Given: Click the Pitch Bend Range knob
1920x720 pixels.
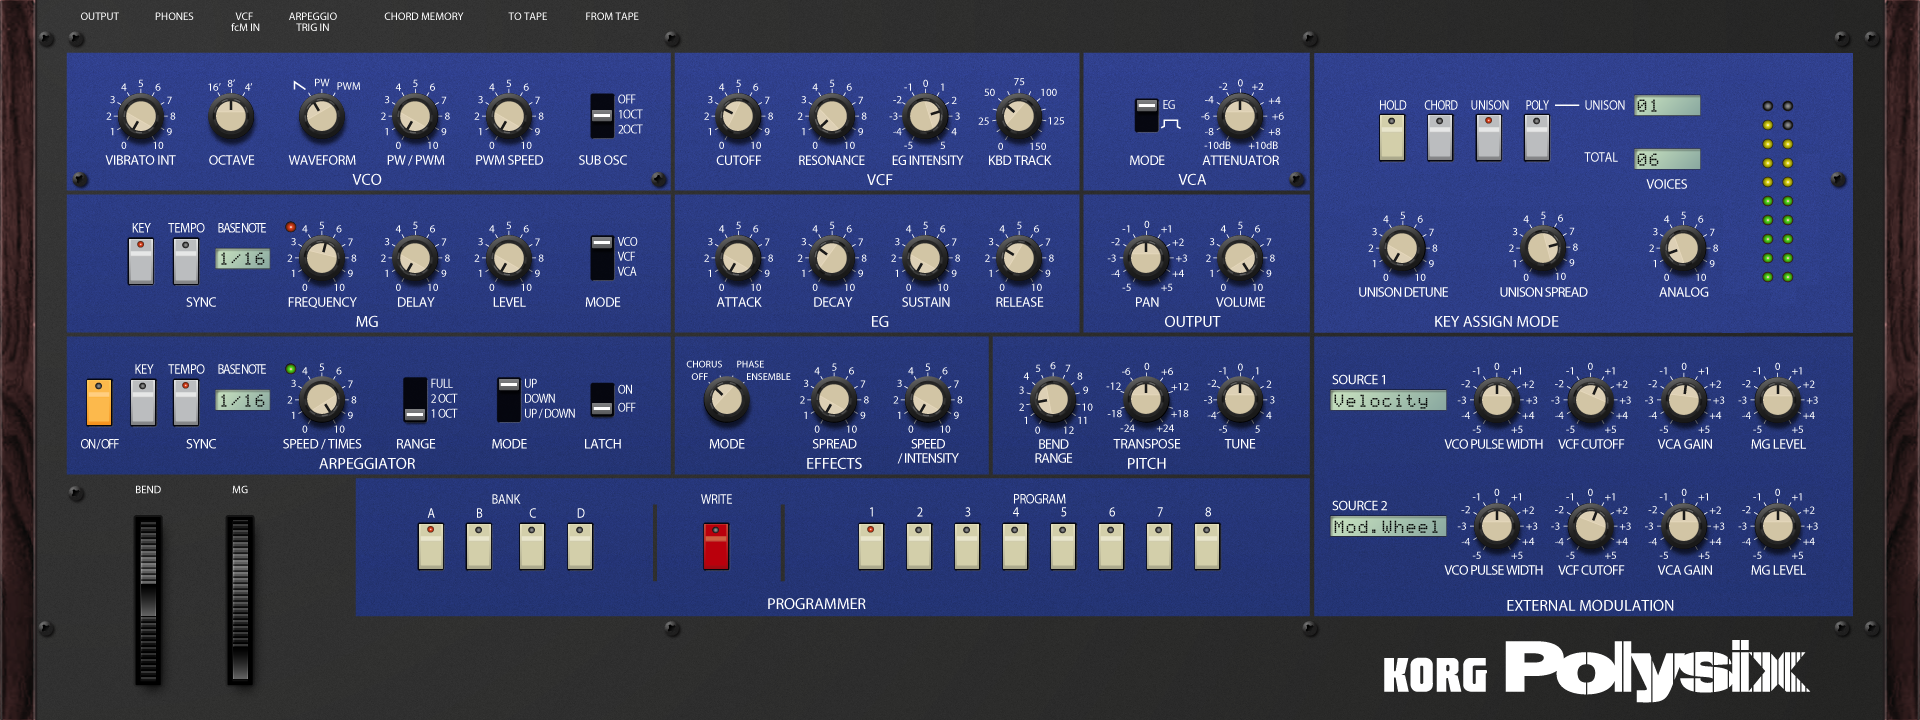Looking at the screenshot, I should point(1053,401).
